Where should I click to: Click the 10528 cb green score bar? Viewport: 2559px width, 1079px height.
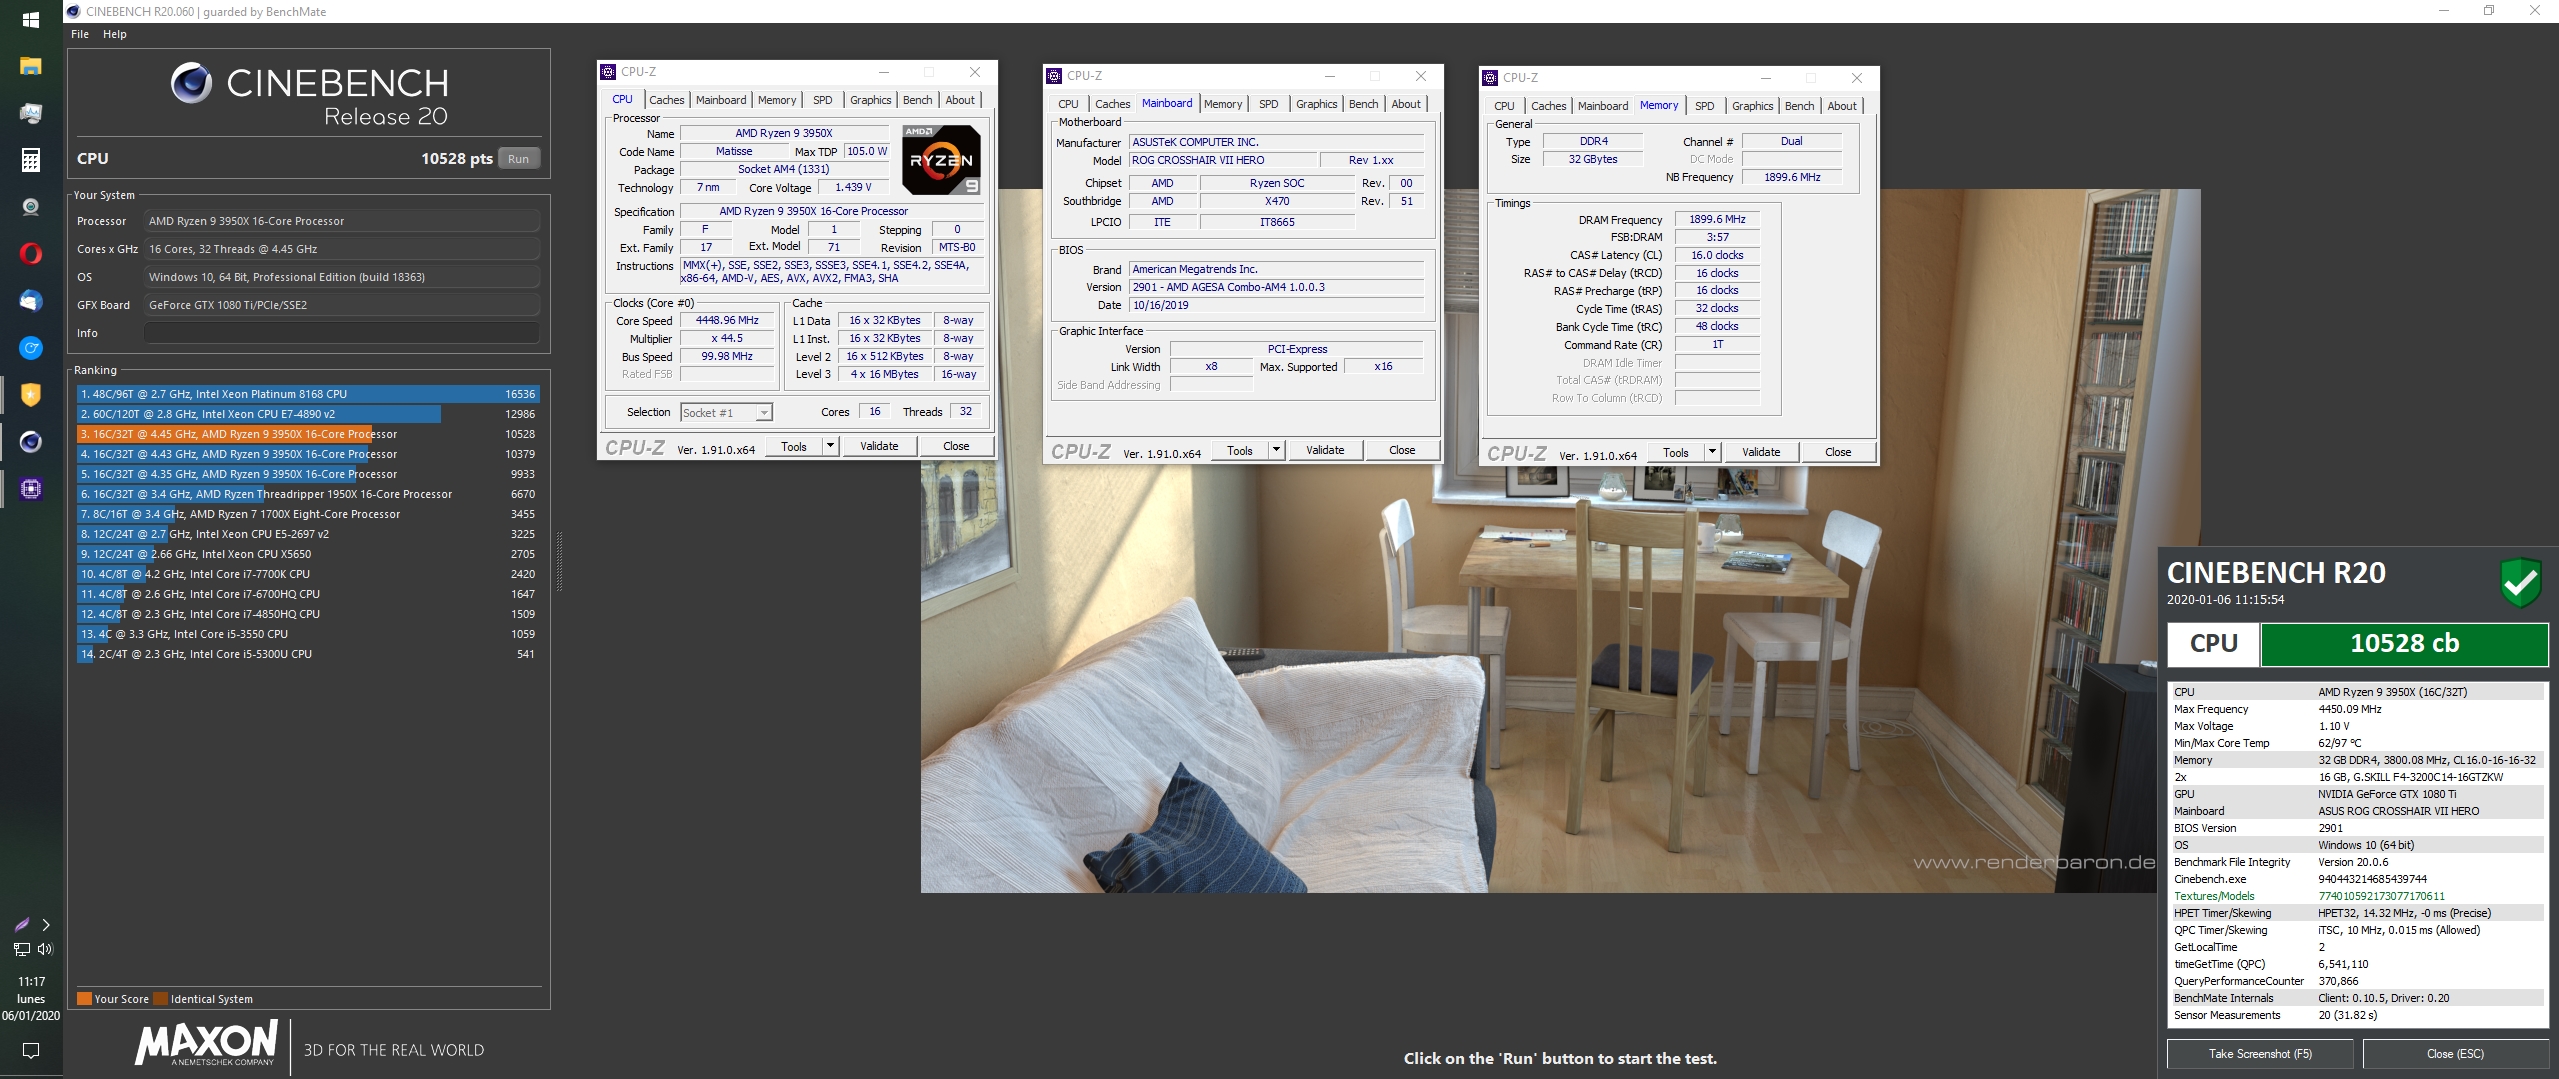click(x=2404, y=644)
